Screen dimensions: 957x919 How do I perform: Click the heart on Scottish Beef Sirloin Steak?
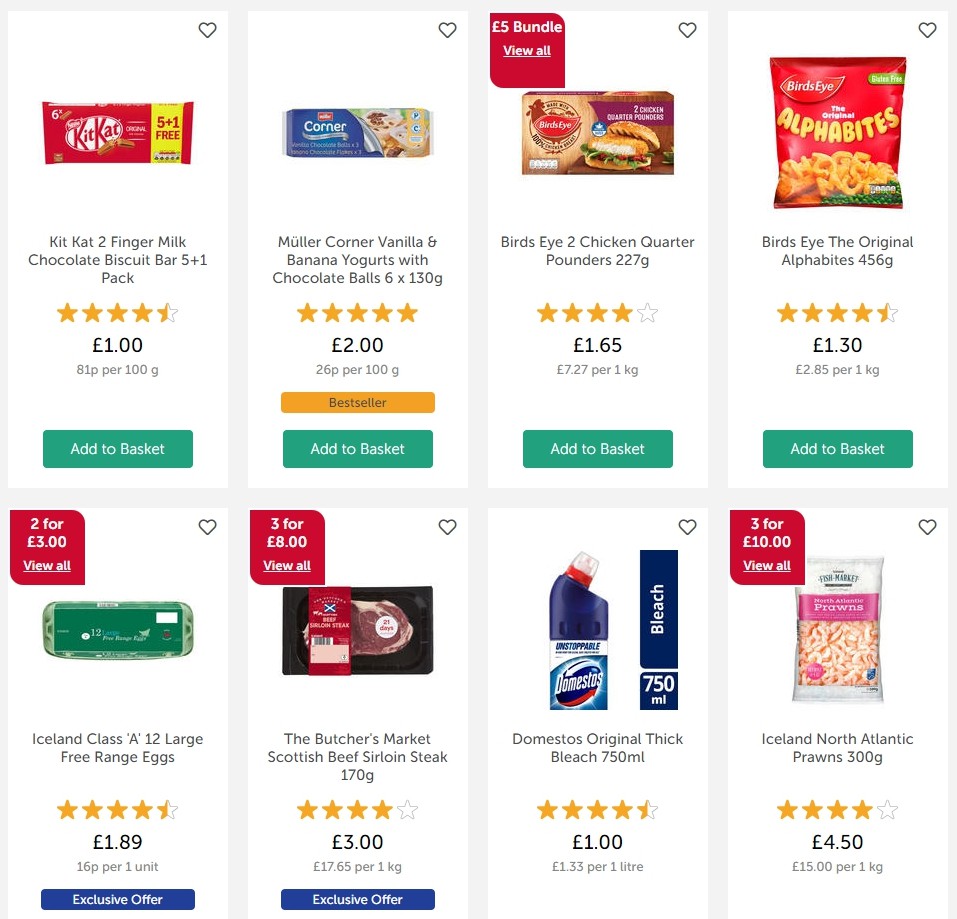pos(447,526)
